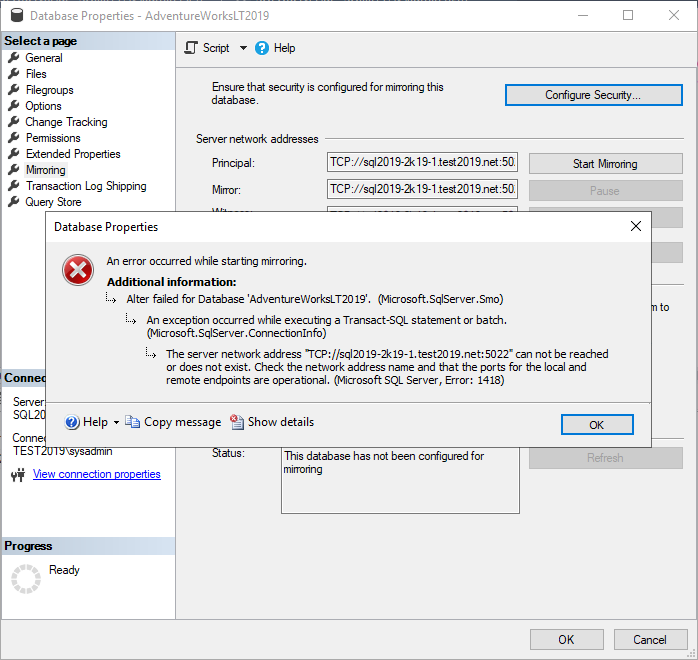Click Cancel at bottom of Database Properties window
Screen dimensions: 698x660
point(650,640)
